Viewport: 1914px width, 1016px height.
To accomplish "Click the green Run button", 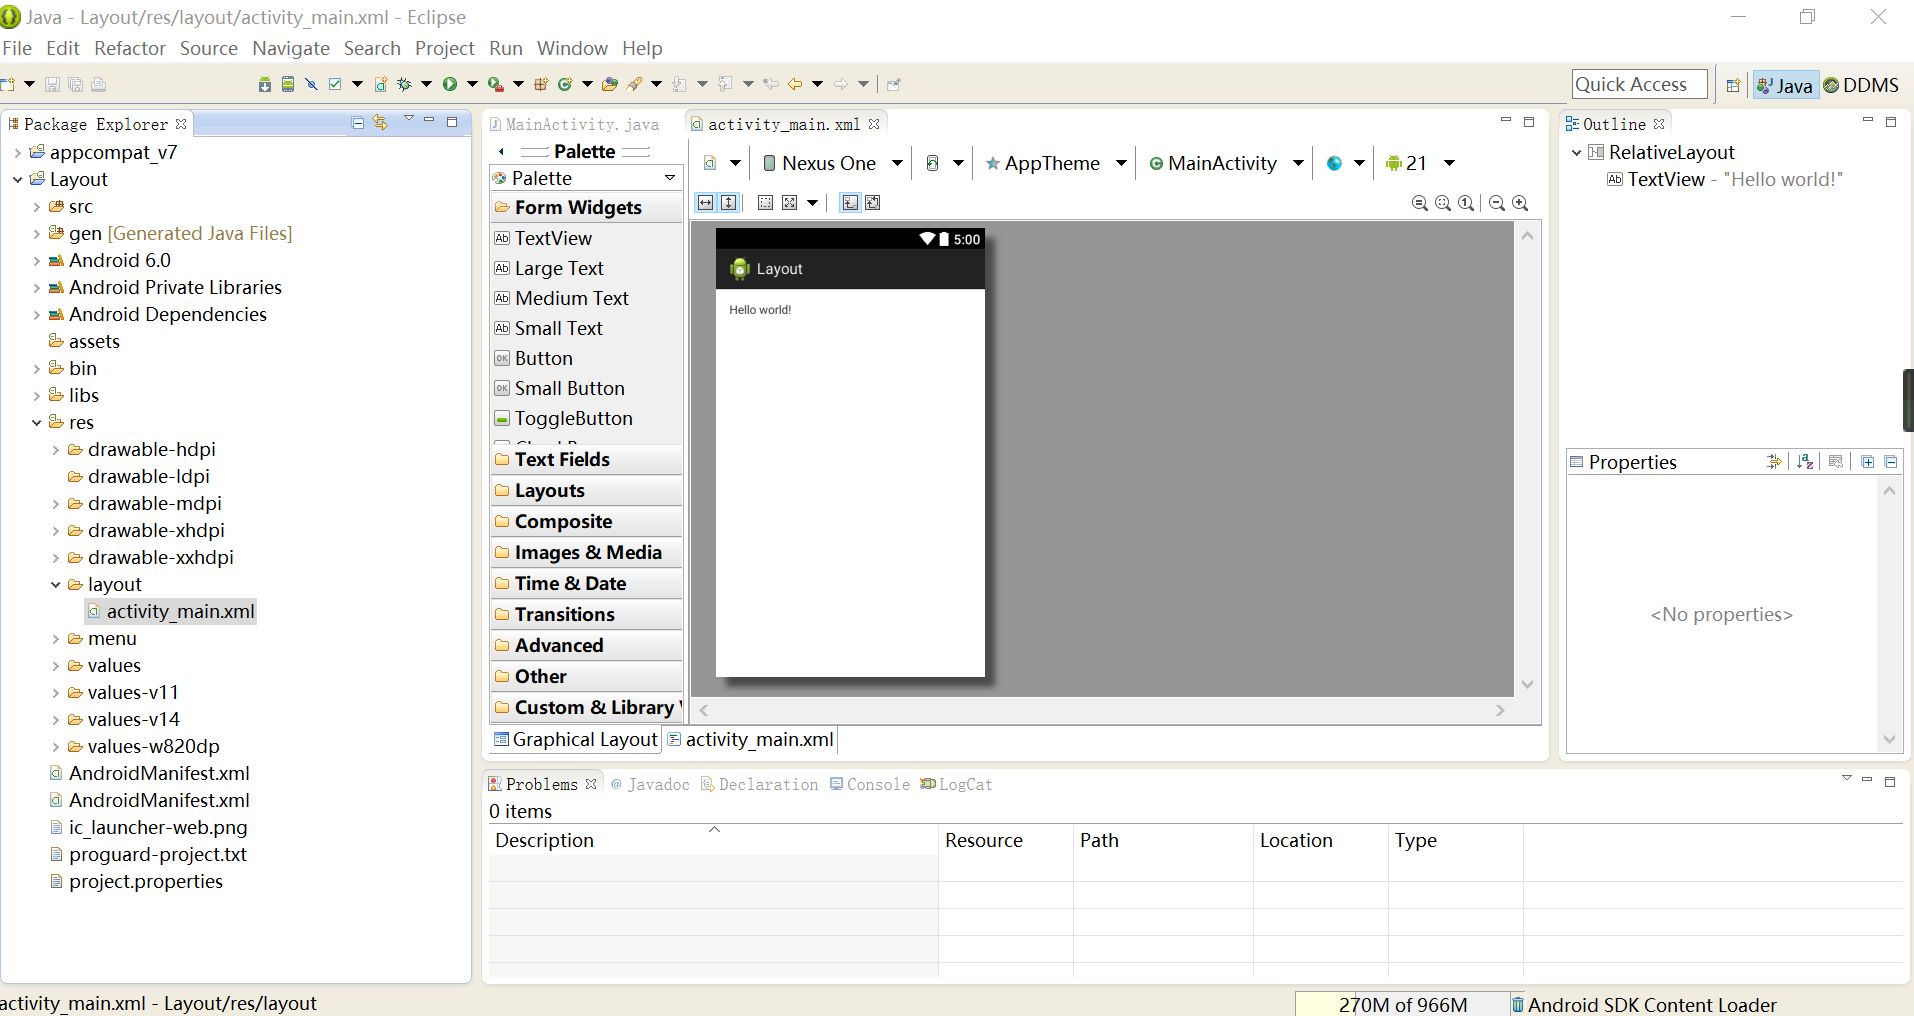I will tap(450, 84).
